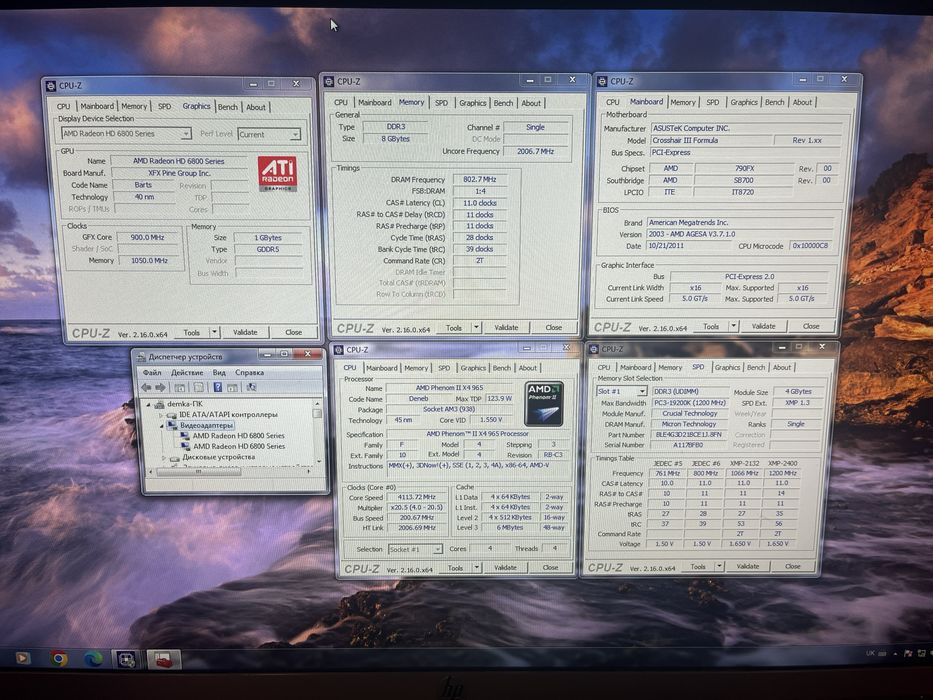The image size is (933, 700).
Task: Click the Scan for hardware changes icon
Action: click(252, 388)
